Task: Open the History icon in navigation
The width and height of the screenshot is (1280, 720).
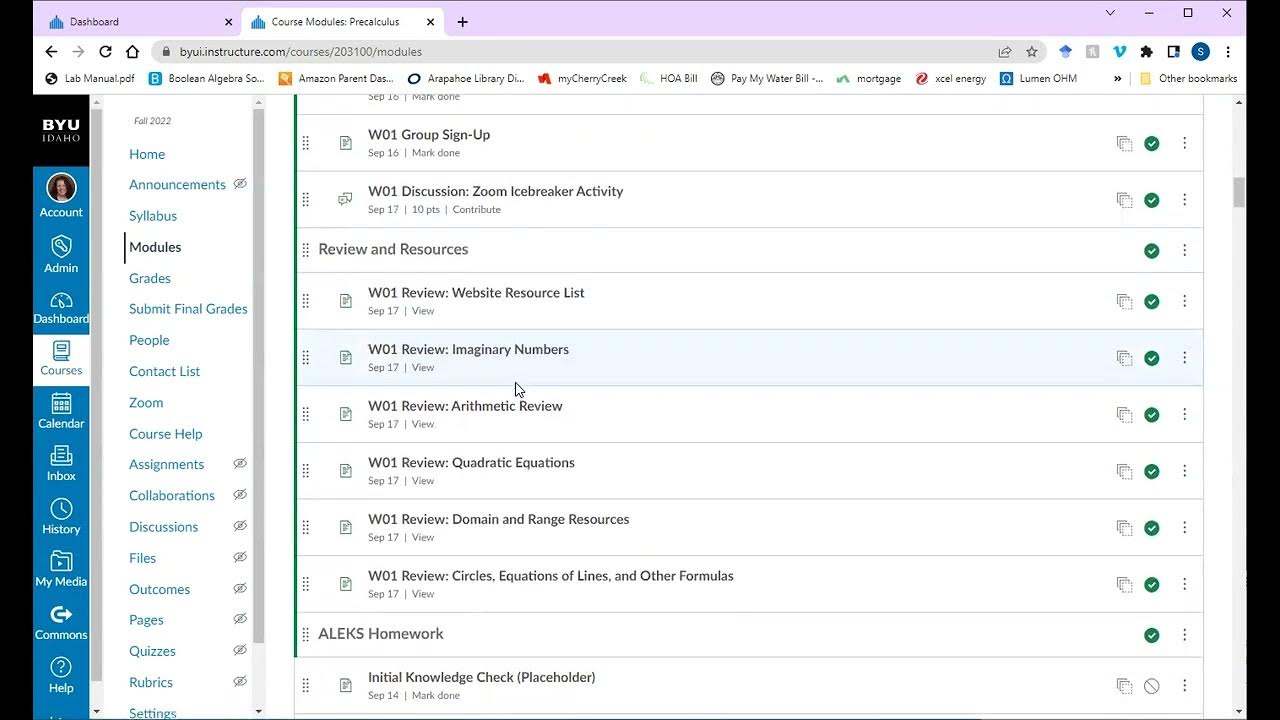Action: pyautogui.click(x=61, y=515)
